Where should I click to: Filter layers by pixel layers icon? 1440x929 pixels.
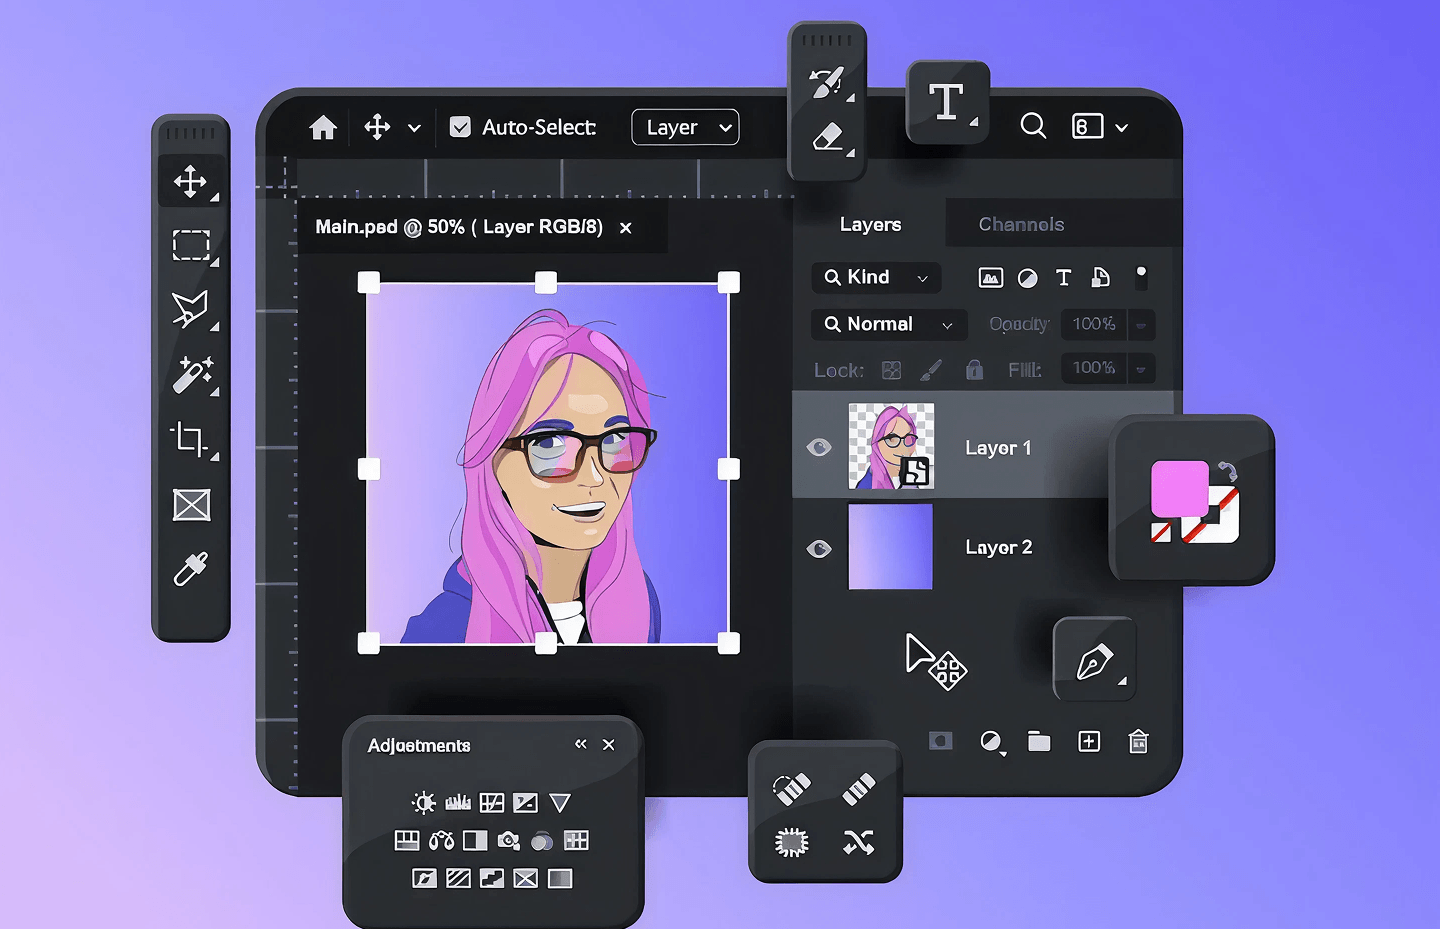[990, 278]
